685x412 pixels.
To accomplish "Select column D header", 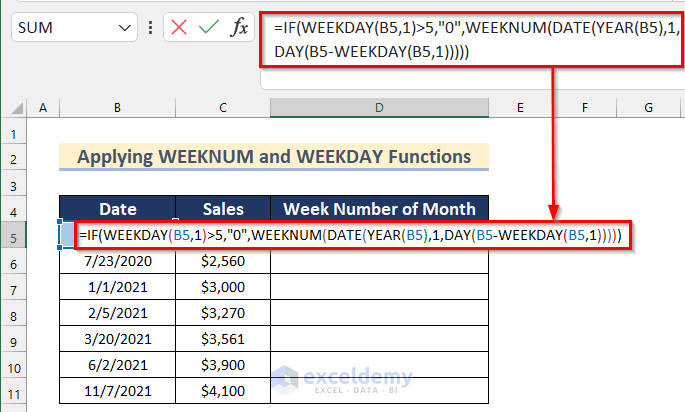I will pos(379,108).
